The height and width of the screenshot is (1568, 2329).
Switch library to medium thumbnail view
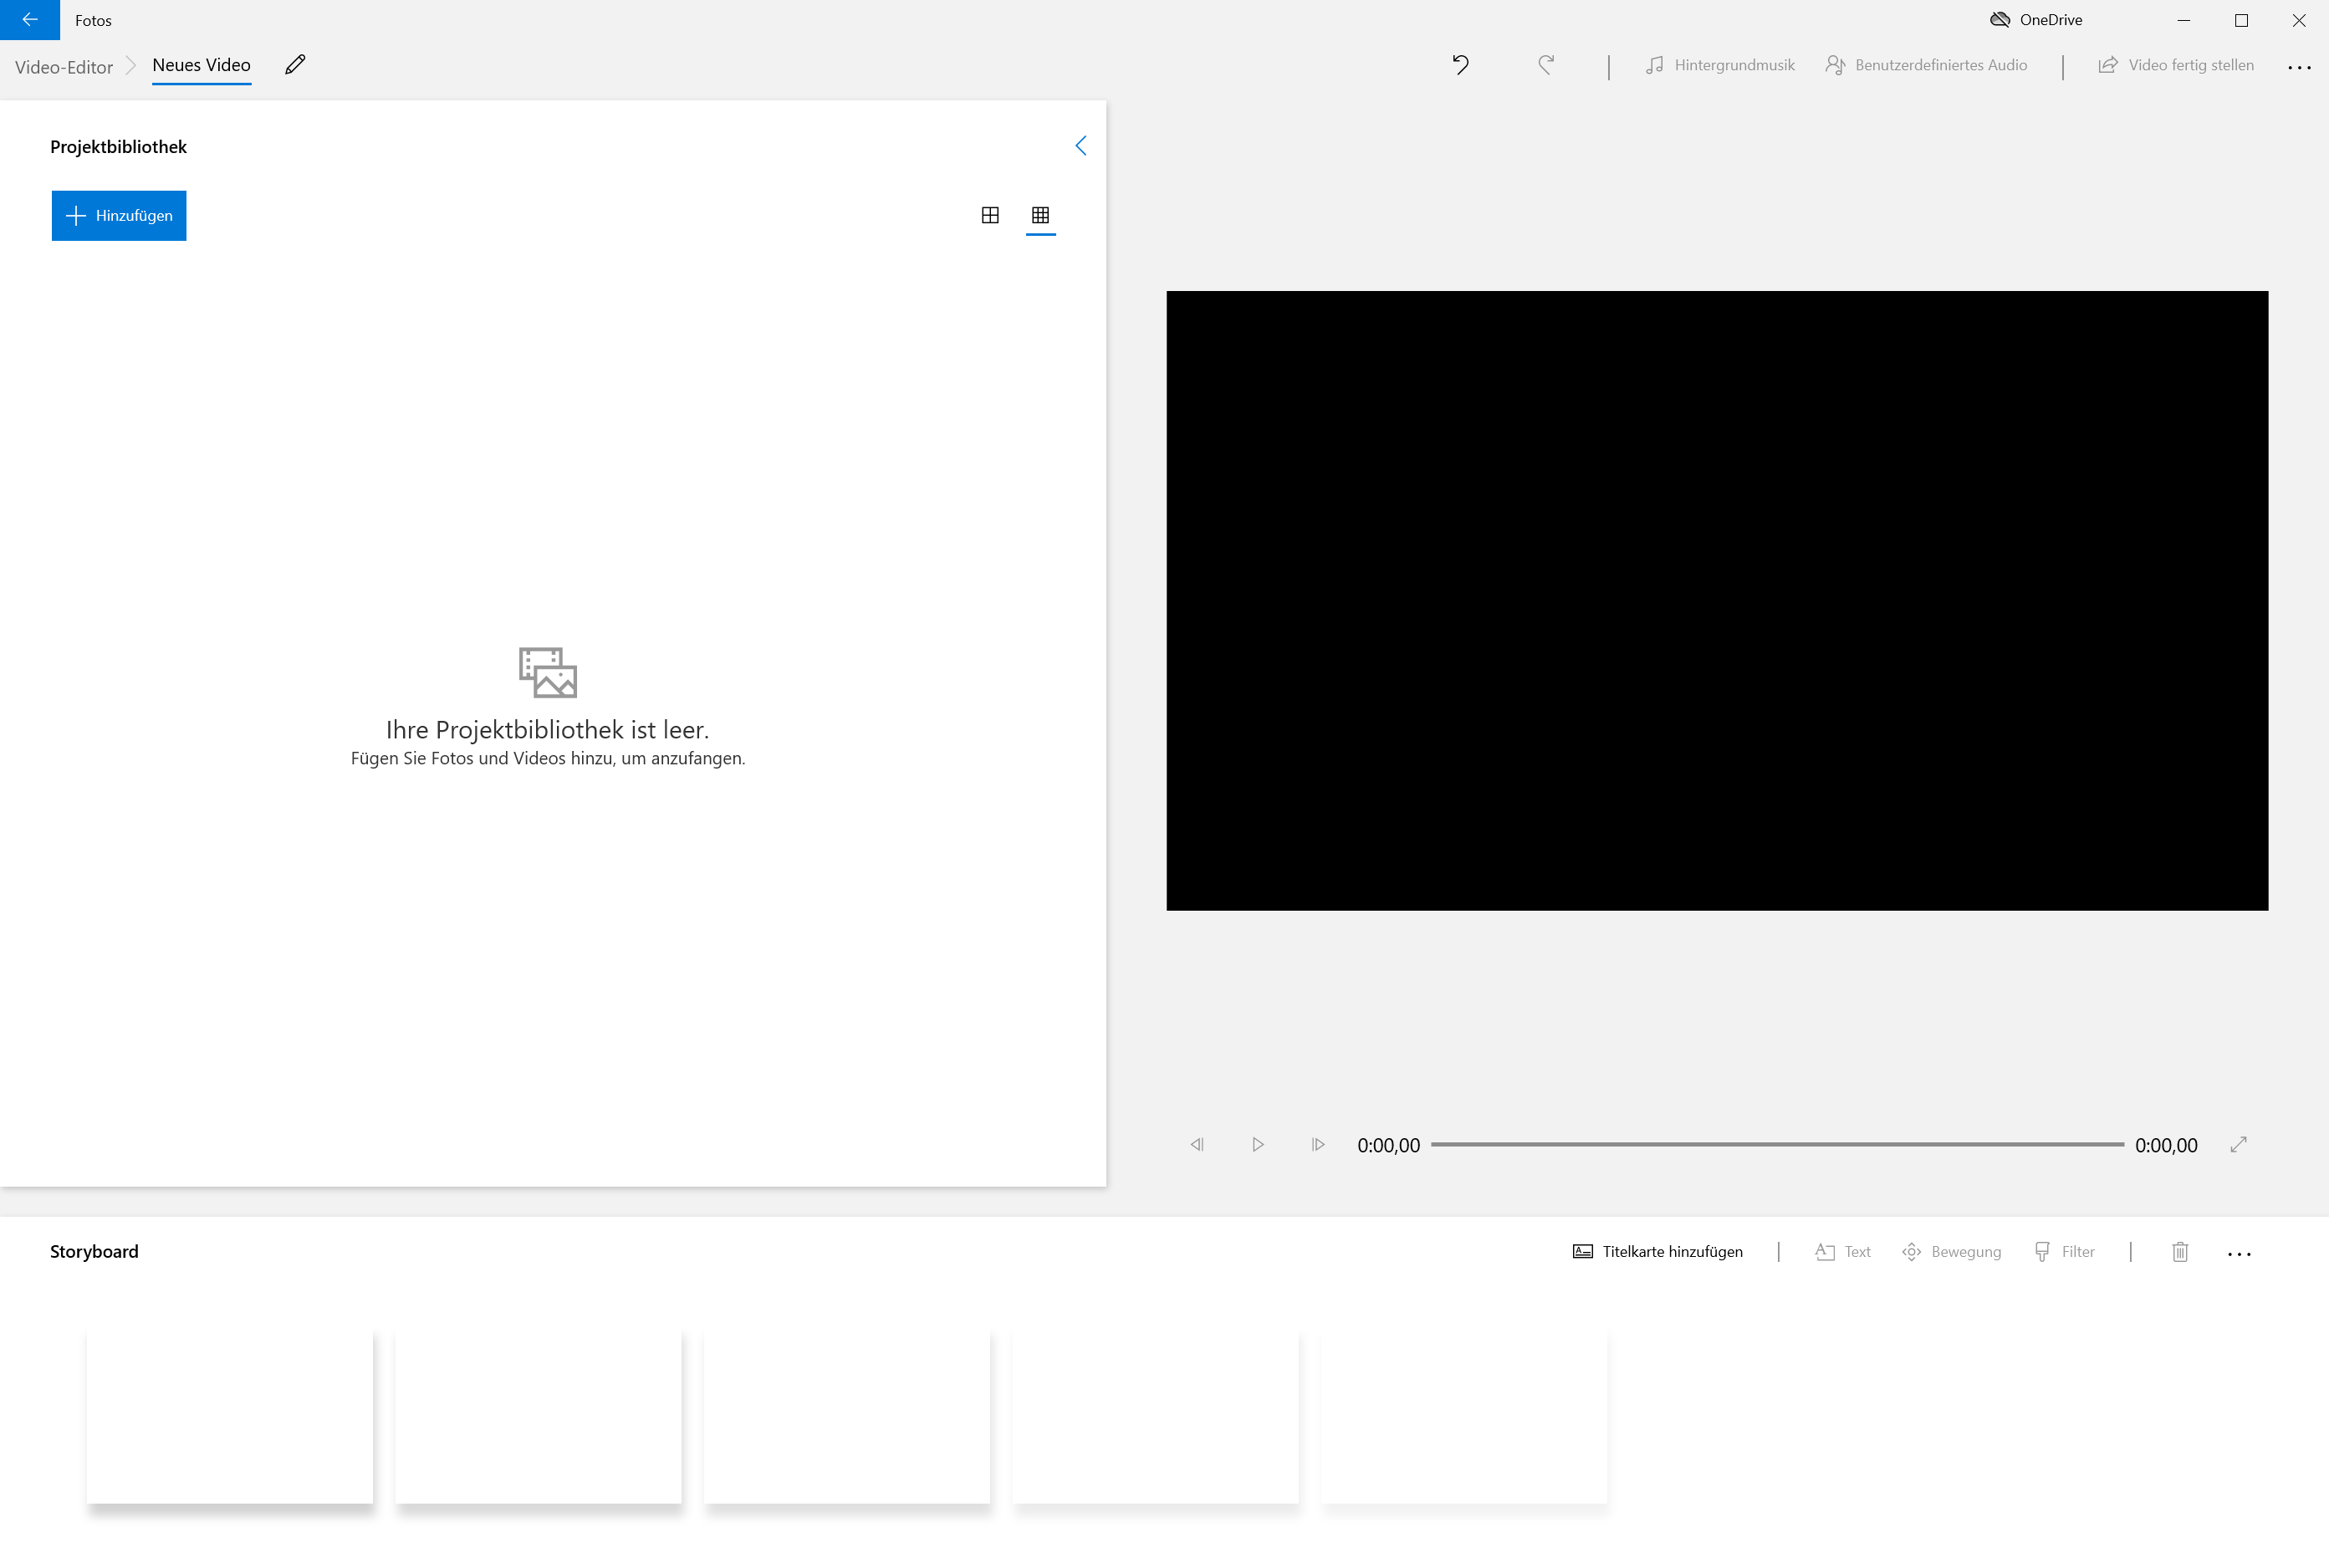tap(990, 215)
